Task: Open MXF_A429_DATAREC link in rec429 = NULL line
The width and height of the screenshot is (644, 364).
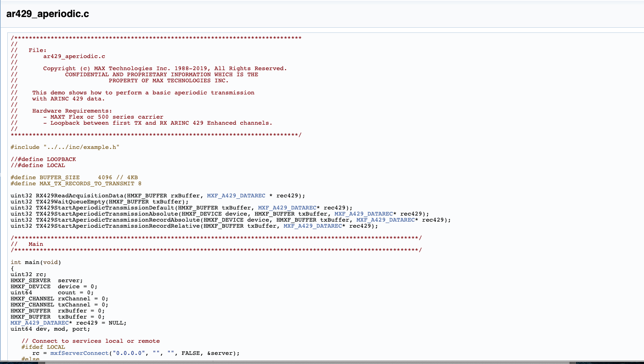Action: [x=39, y=323]
